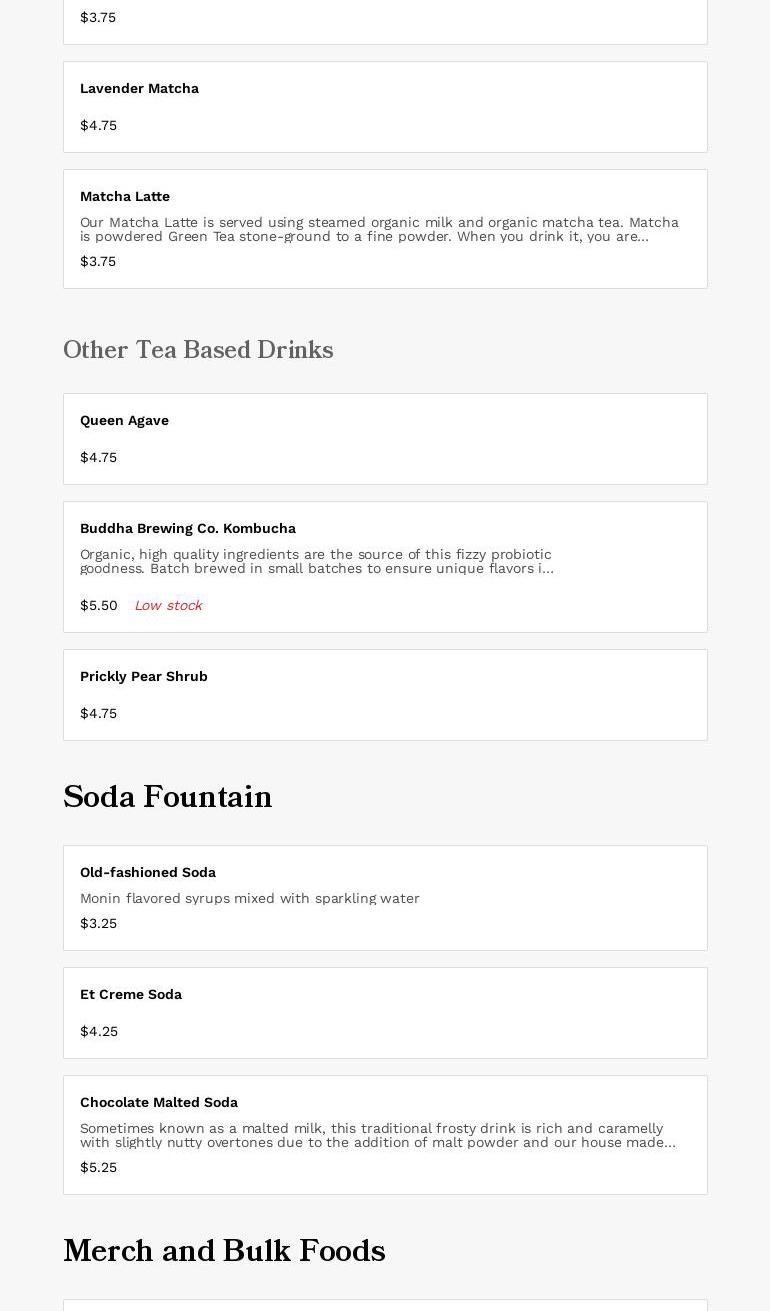Open the Prickly Pear Shrub item
Image resolution: width=770 pixels, height=1311 pixels.
(144, 677)
